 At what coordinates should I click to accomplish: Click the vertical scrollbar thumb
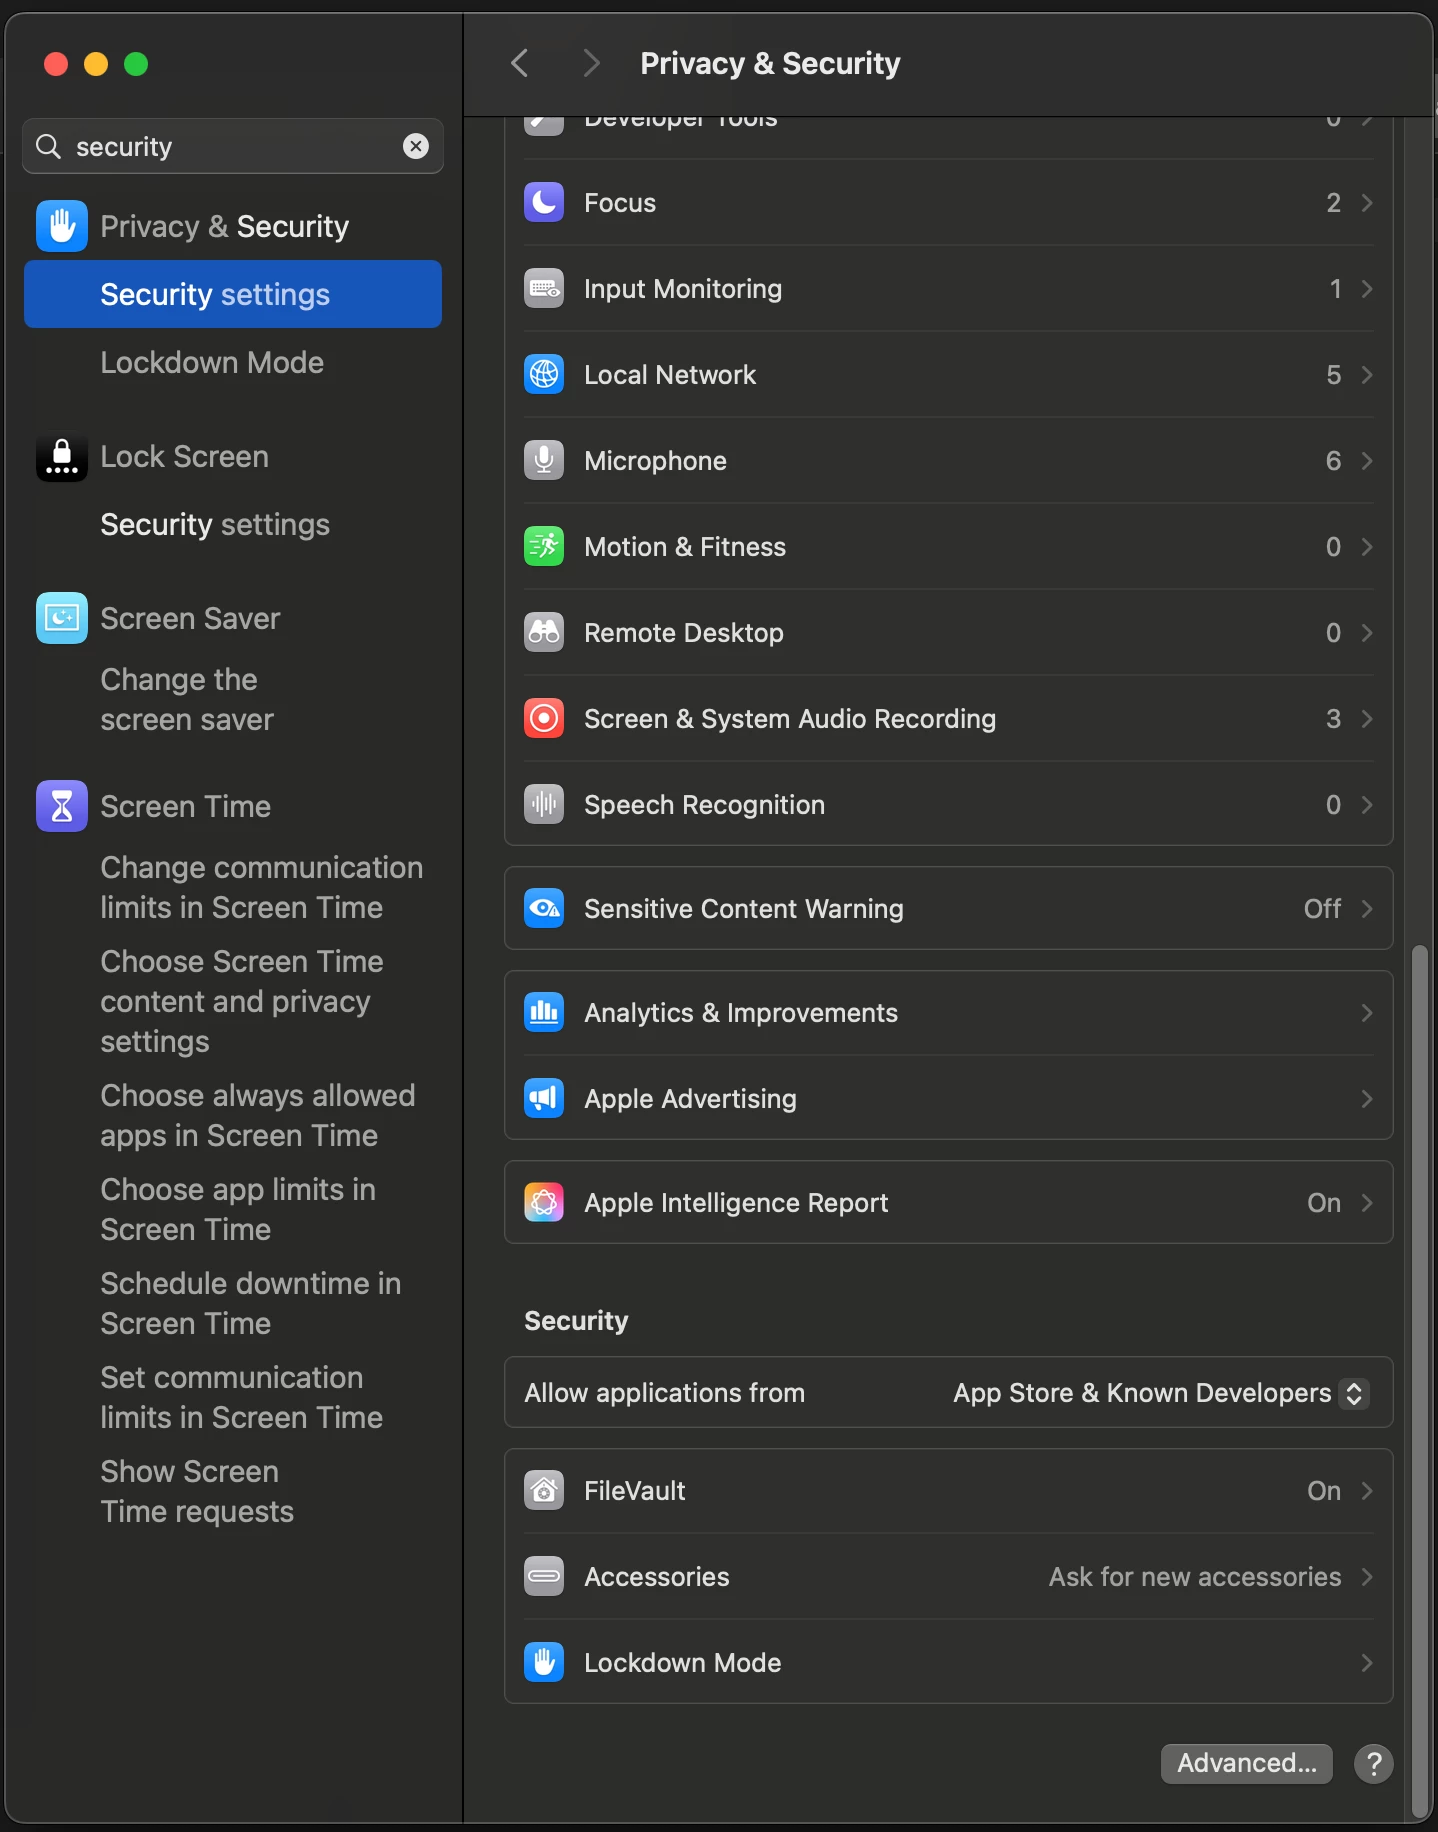click(1420, 1380)
